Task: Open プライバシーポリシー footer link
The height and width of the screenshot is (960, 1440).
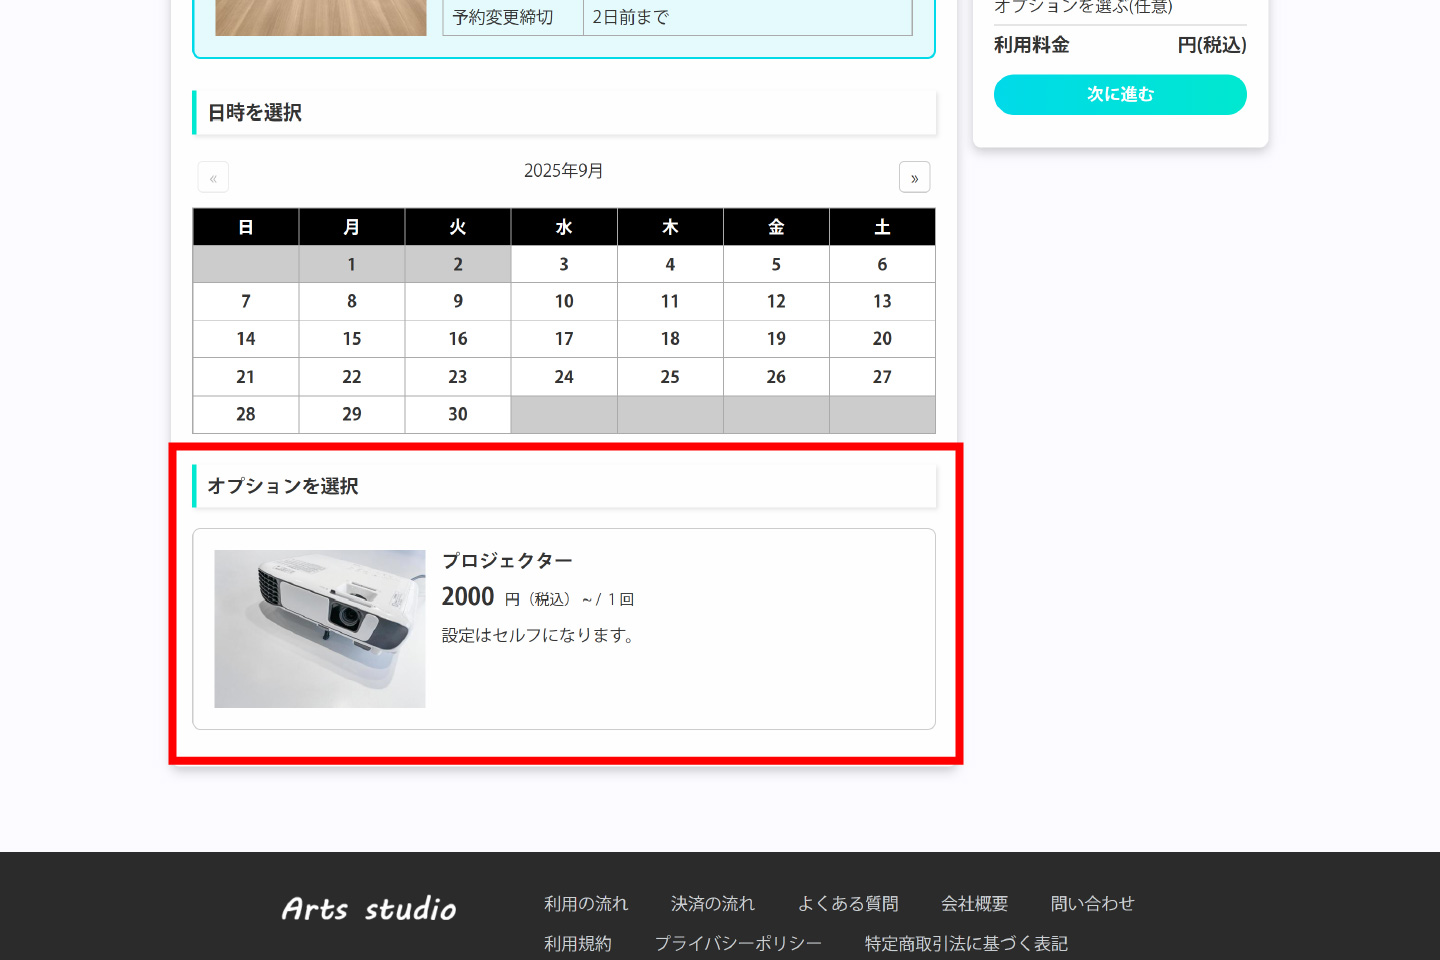Action: [x=738, y=944]
